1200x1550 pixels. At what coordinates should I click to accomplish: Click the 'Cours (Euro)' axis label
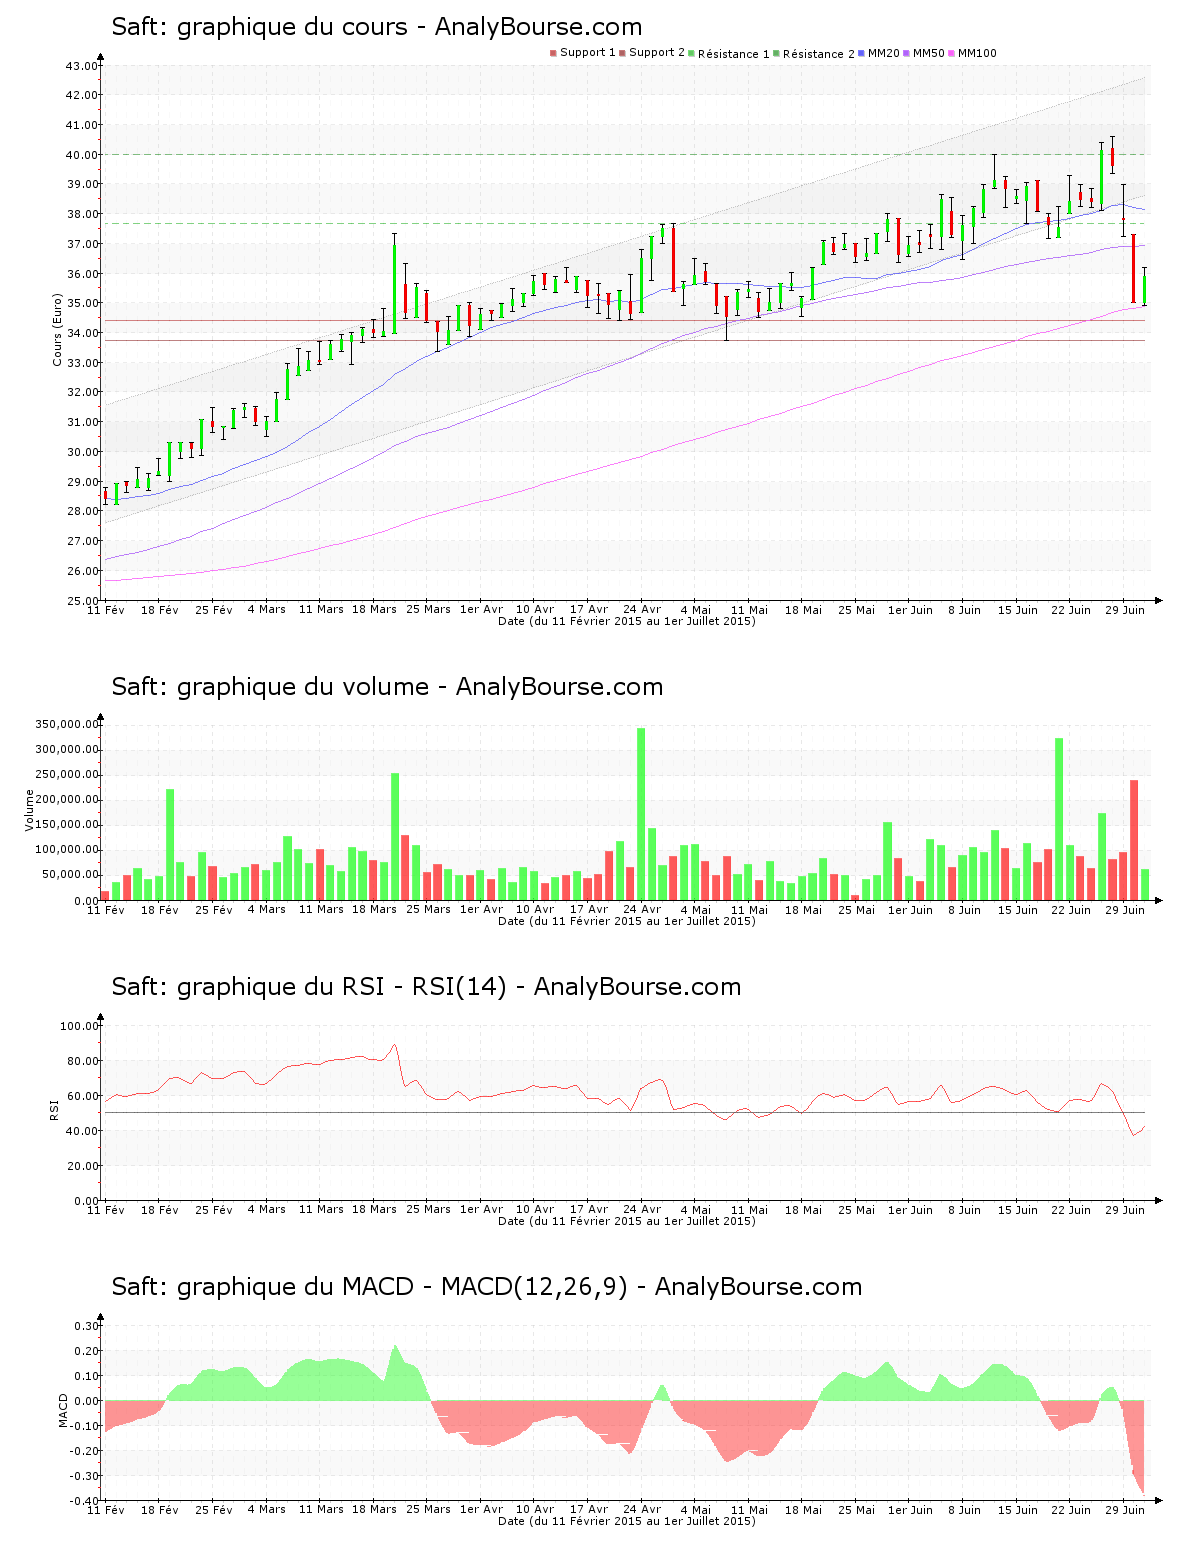57,329
